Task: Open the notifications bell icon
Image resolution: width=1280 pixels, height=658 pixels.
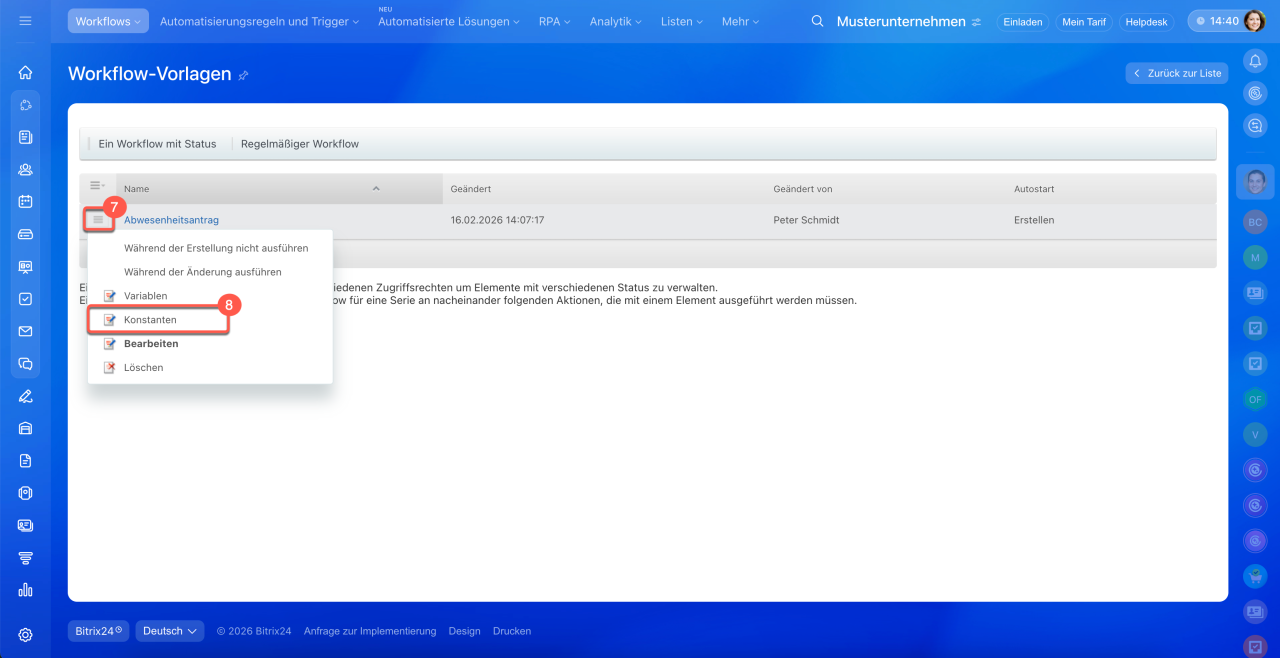Action: pyautogui.click(x=1255, y=61)
